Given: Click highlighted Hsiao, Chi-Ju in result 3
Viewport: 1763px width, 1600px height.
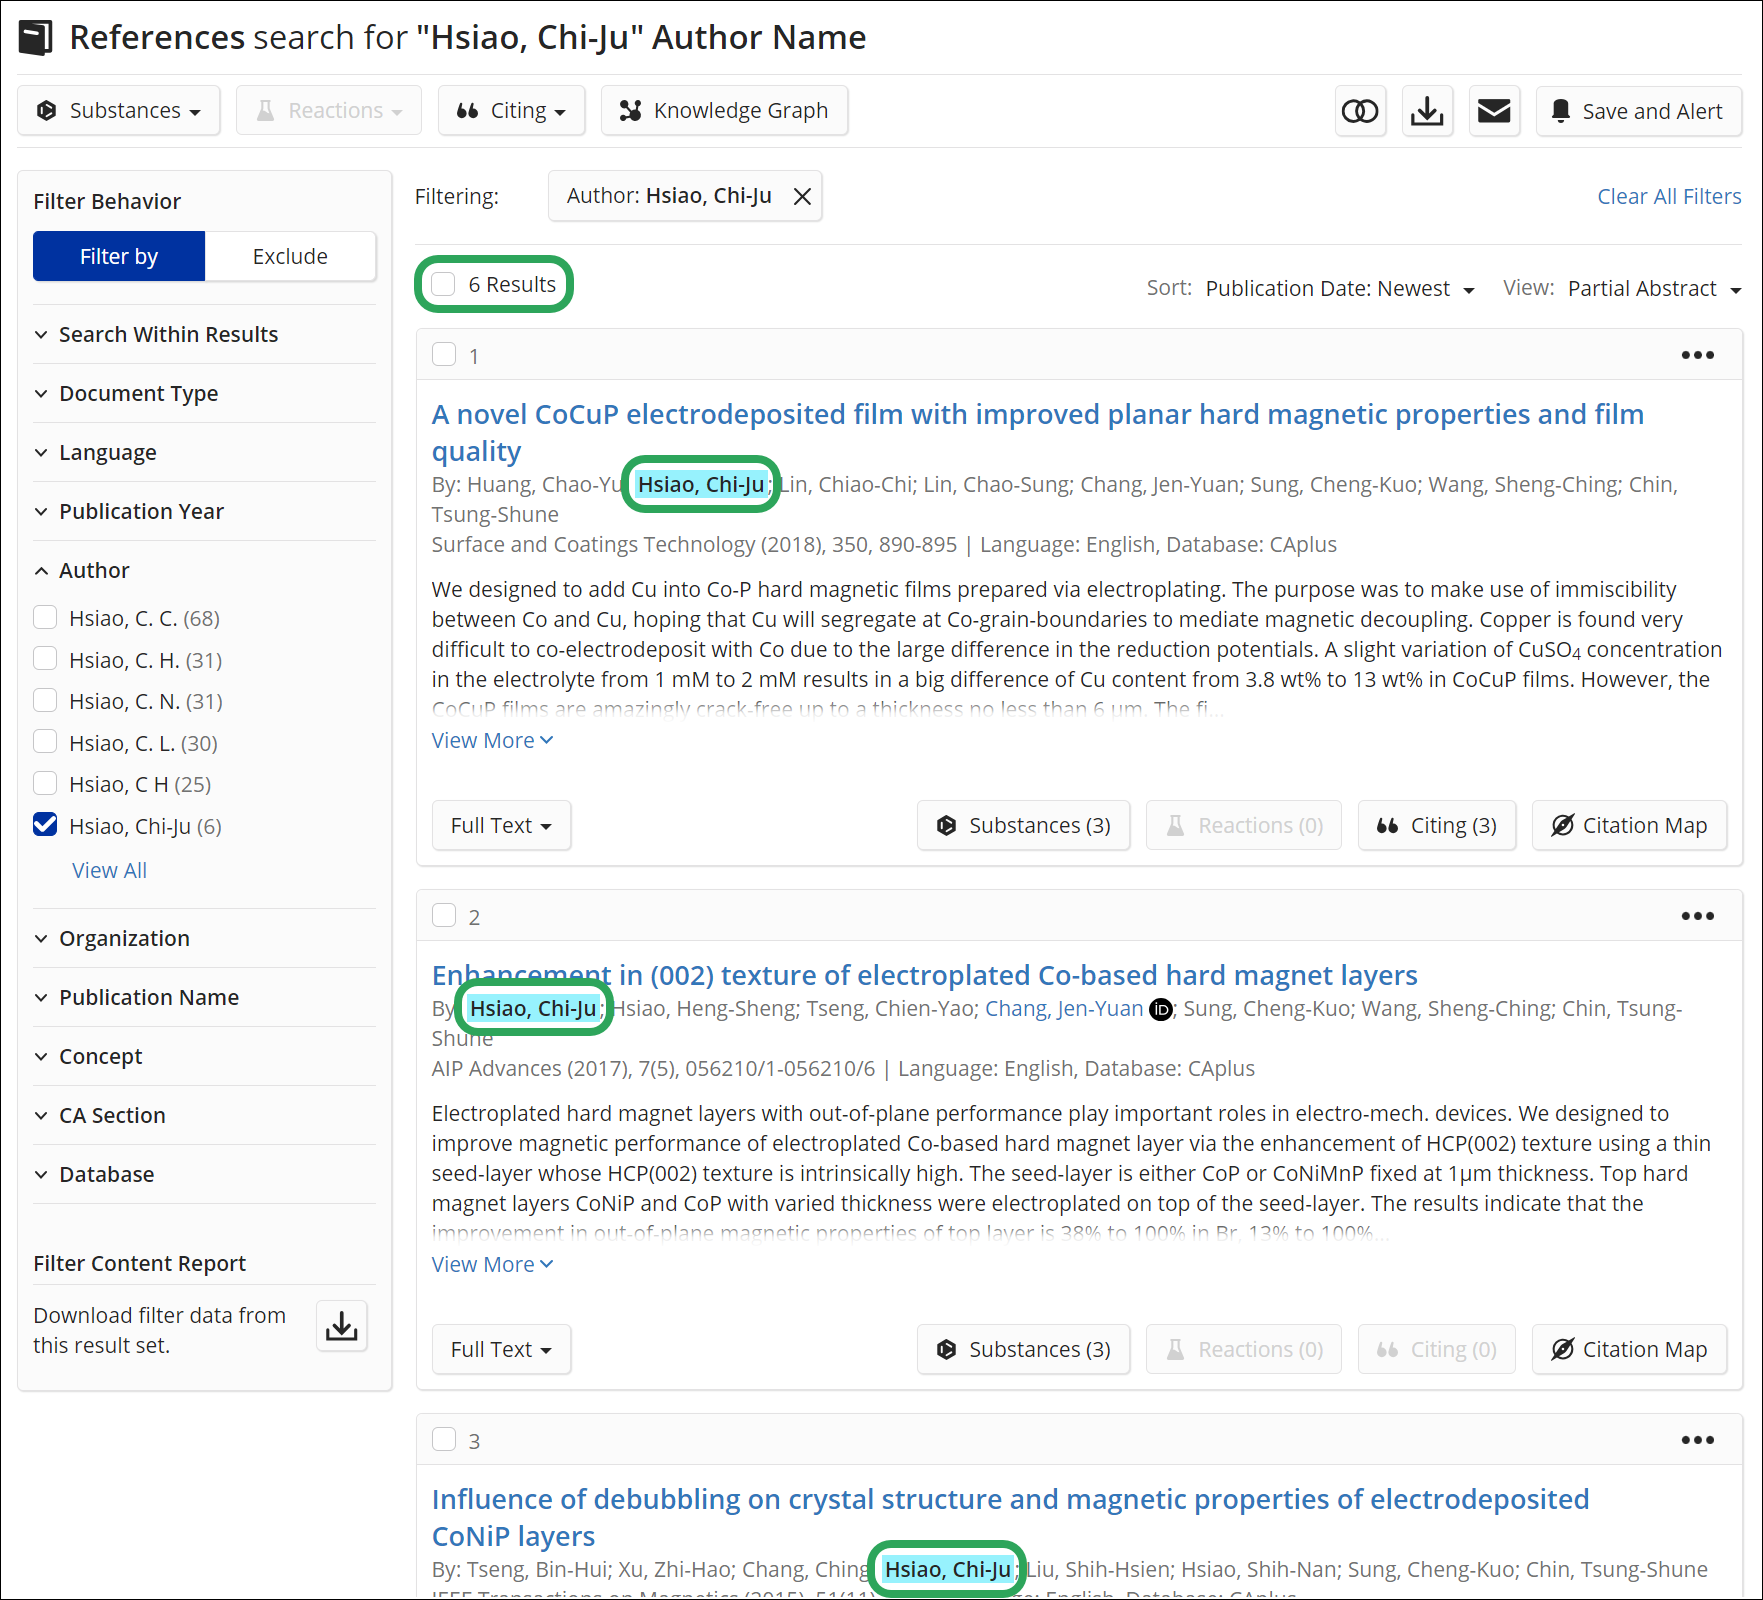Looking at the screenshot, I should [x=947, y=1570].
